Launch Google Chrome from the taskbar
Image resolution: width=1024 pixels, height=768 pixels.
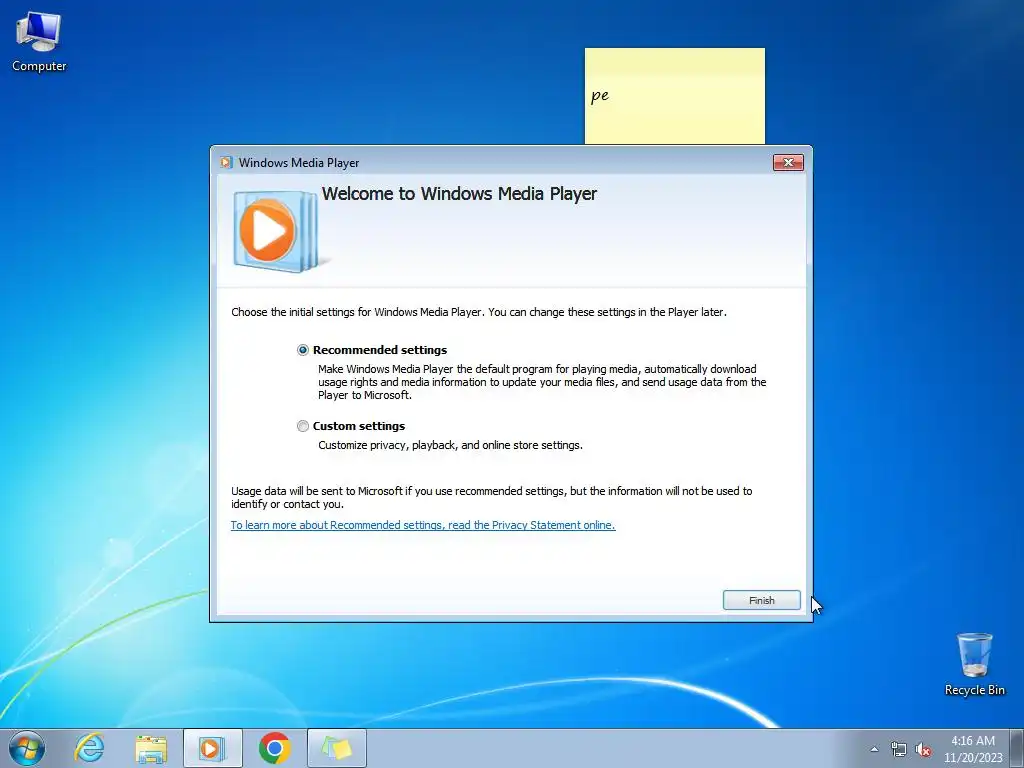tap(274, 748)
